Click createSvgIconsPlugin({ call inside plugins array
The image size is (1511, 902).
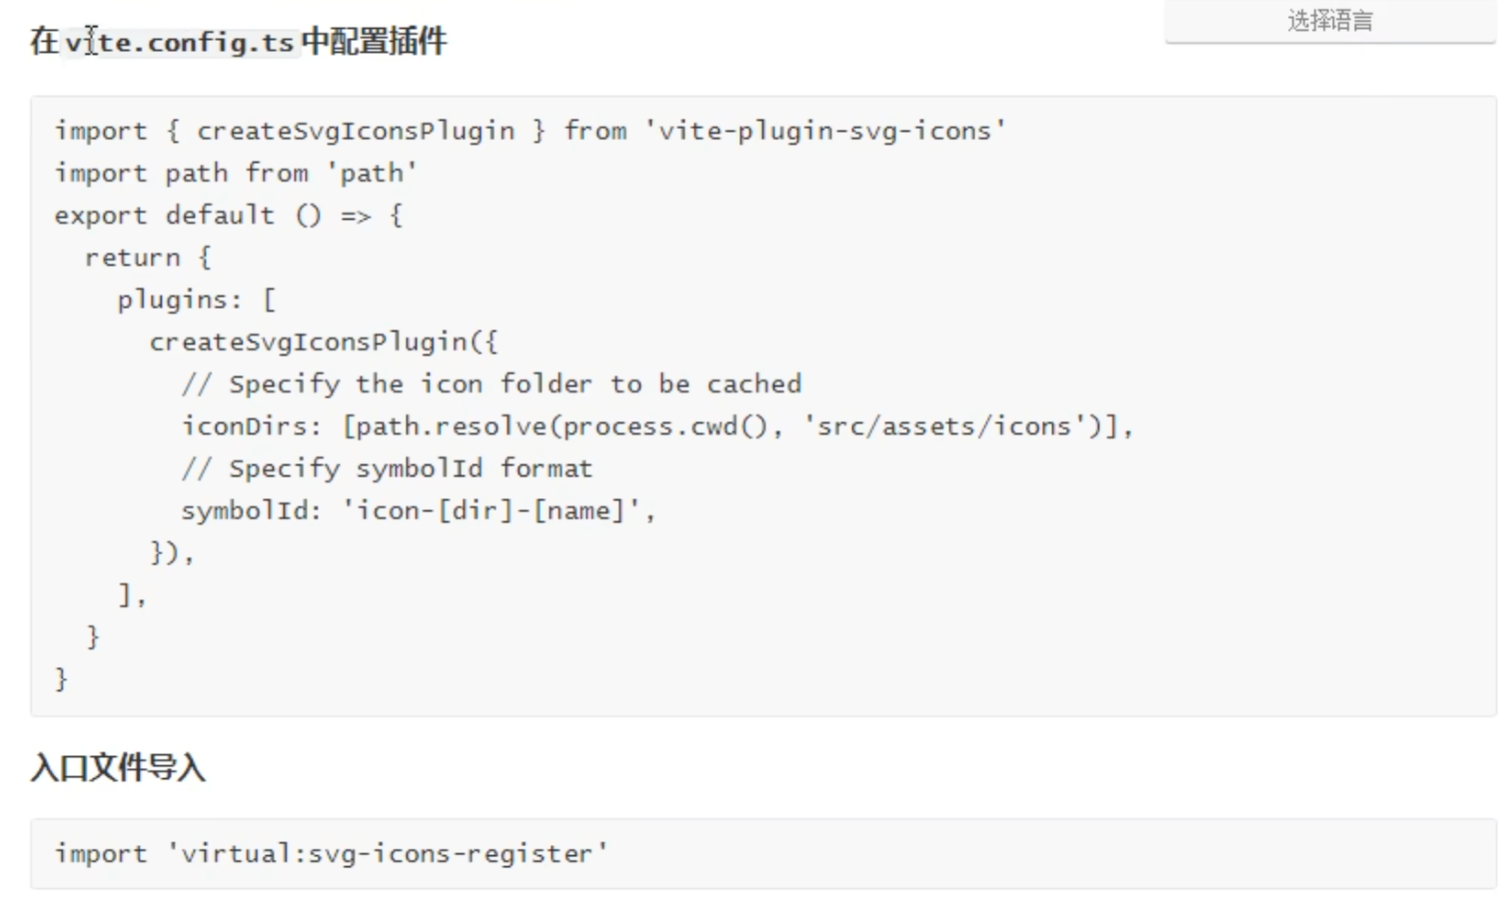pos(322,342)
